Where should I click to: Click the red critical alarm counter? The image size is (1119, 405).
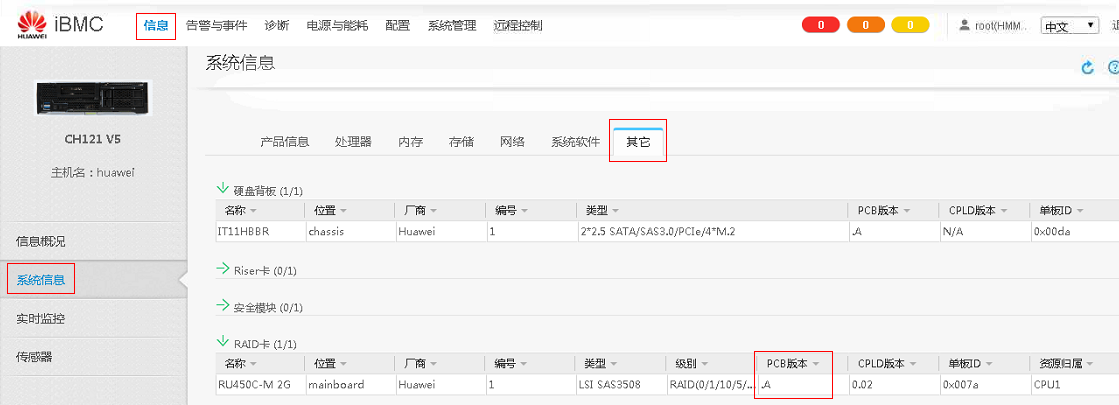tap(821, 25)
